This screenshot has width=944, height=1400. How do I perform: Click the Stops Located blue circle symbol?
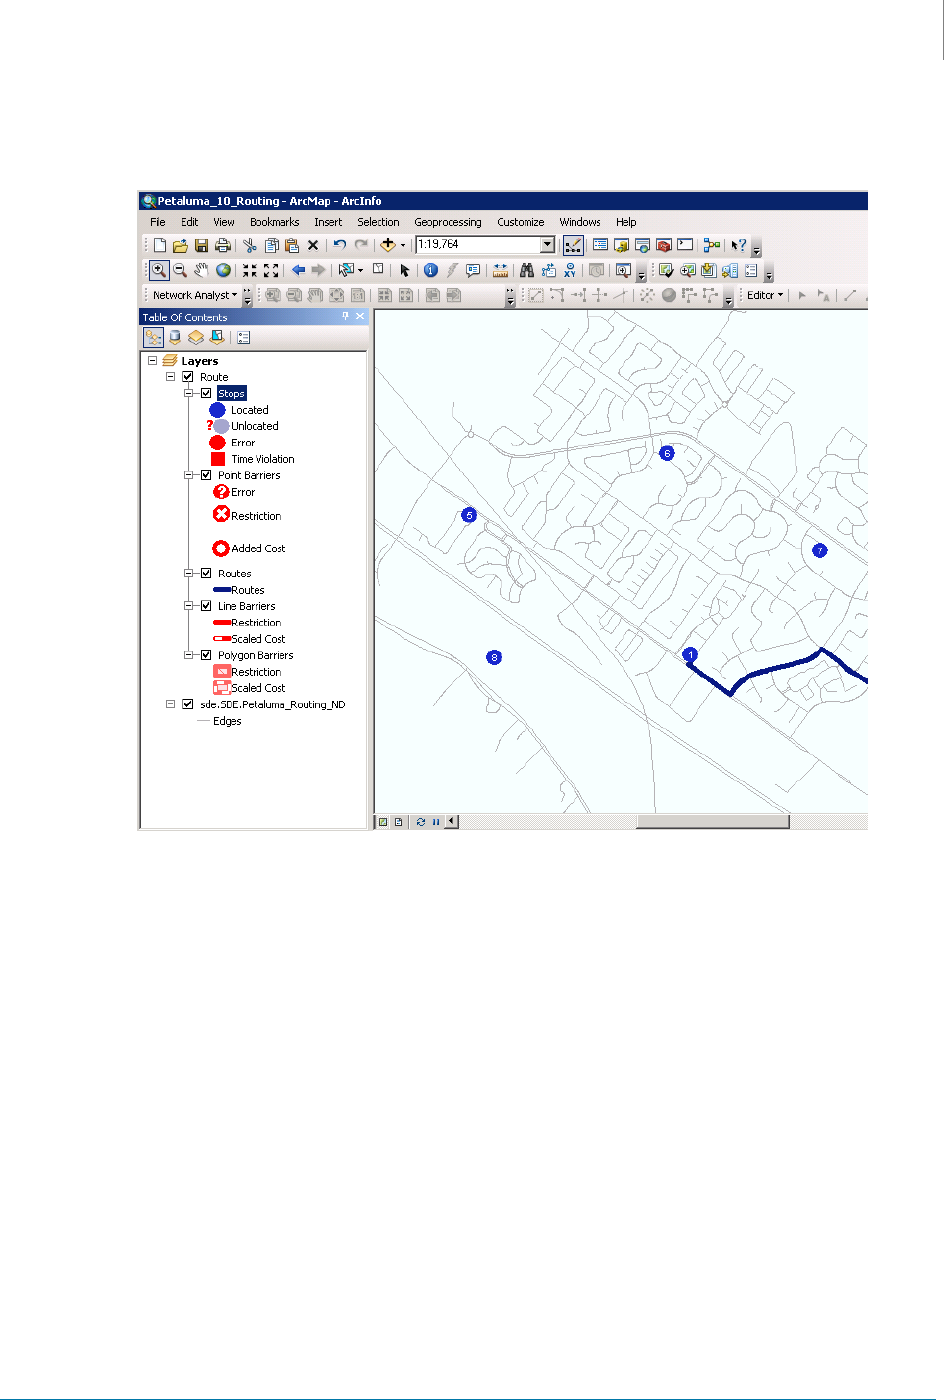click(x=217, y=410)
